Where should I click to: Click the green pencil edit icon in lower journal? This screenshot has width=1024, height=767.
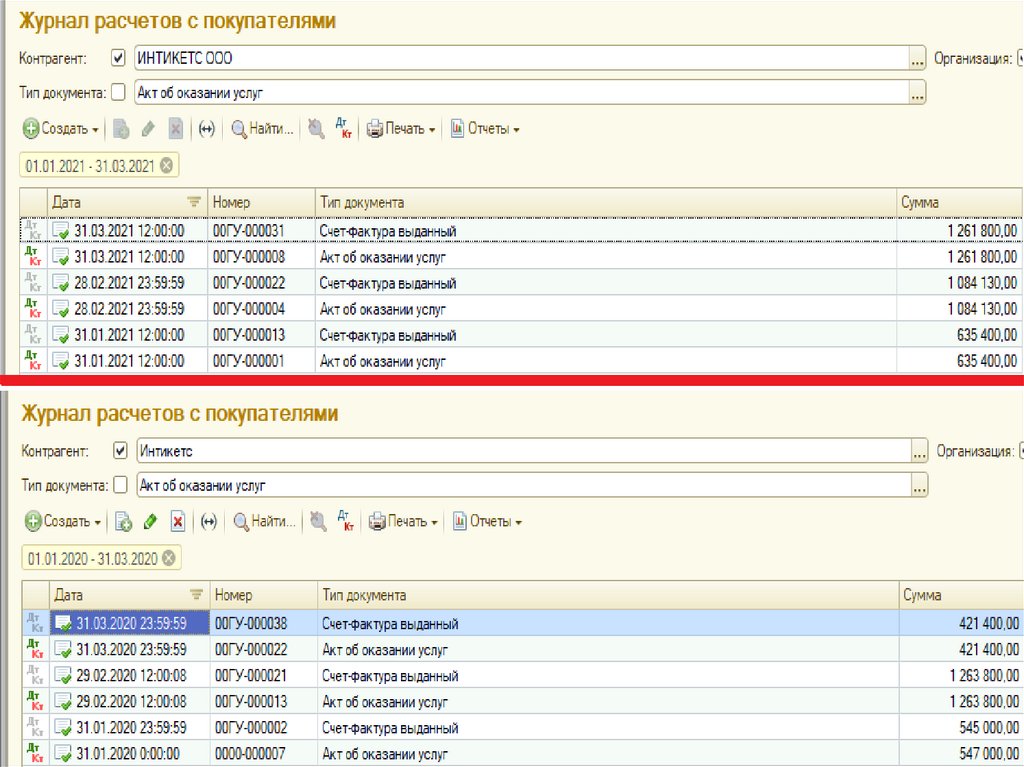click(151, 521)
